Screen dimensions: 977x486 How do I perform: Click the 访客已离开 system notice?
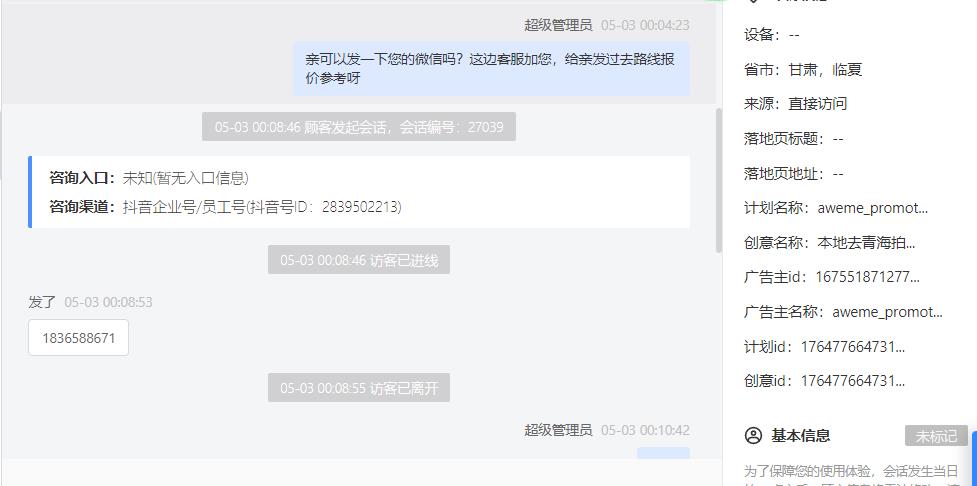[359, 388]
